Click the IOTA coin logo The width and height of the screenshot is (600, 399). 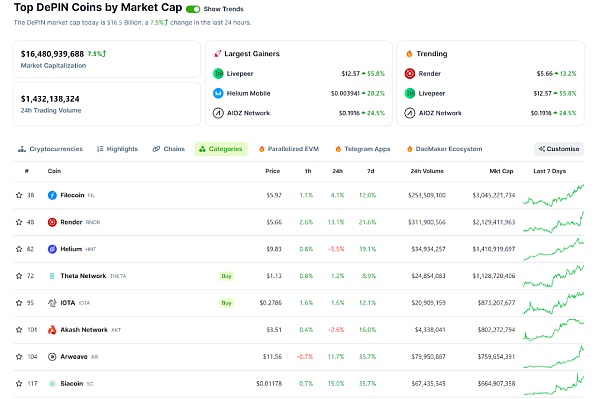tap(52, 303)
